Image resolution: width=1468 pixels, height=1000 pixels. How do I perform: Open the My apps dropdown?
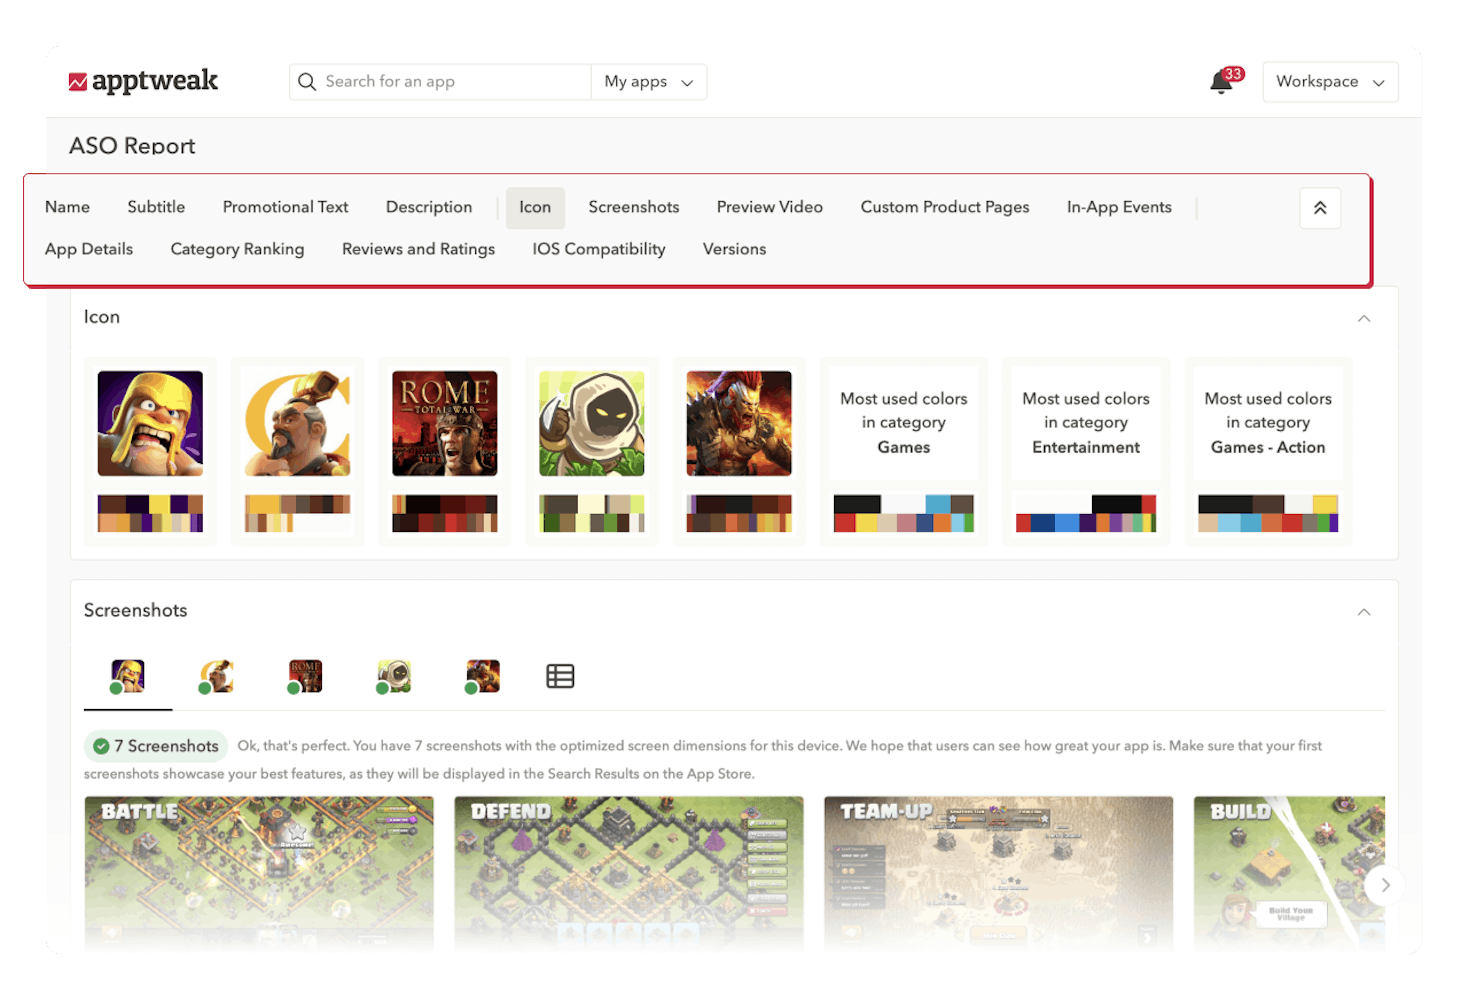click(x=648, y=81)
